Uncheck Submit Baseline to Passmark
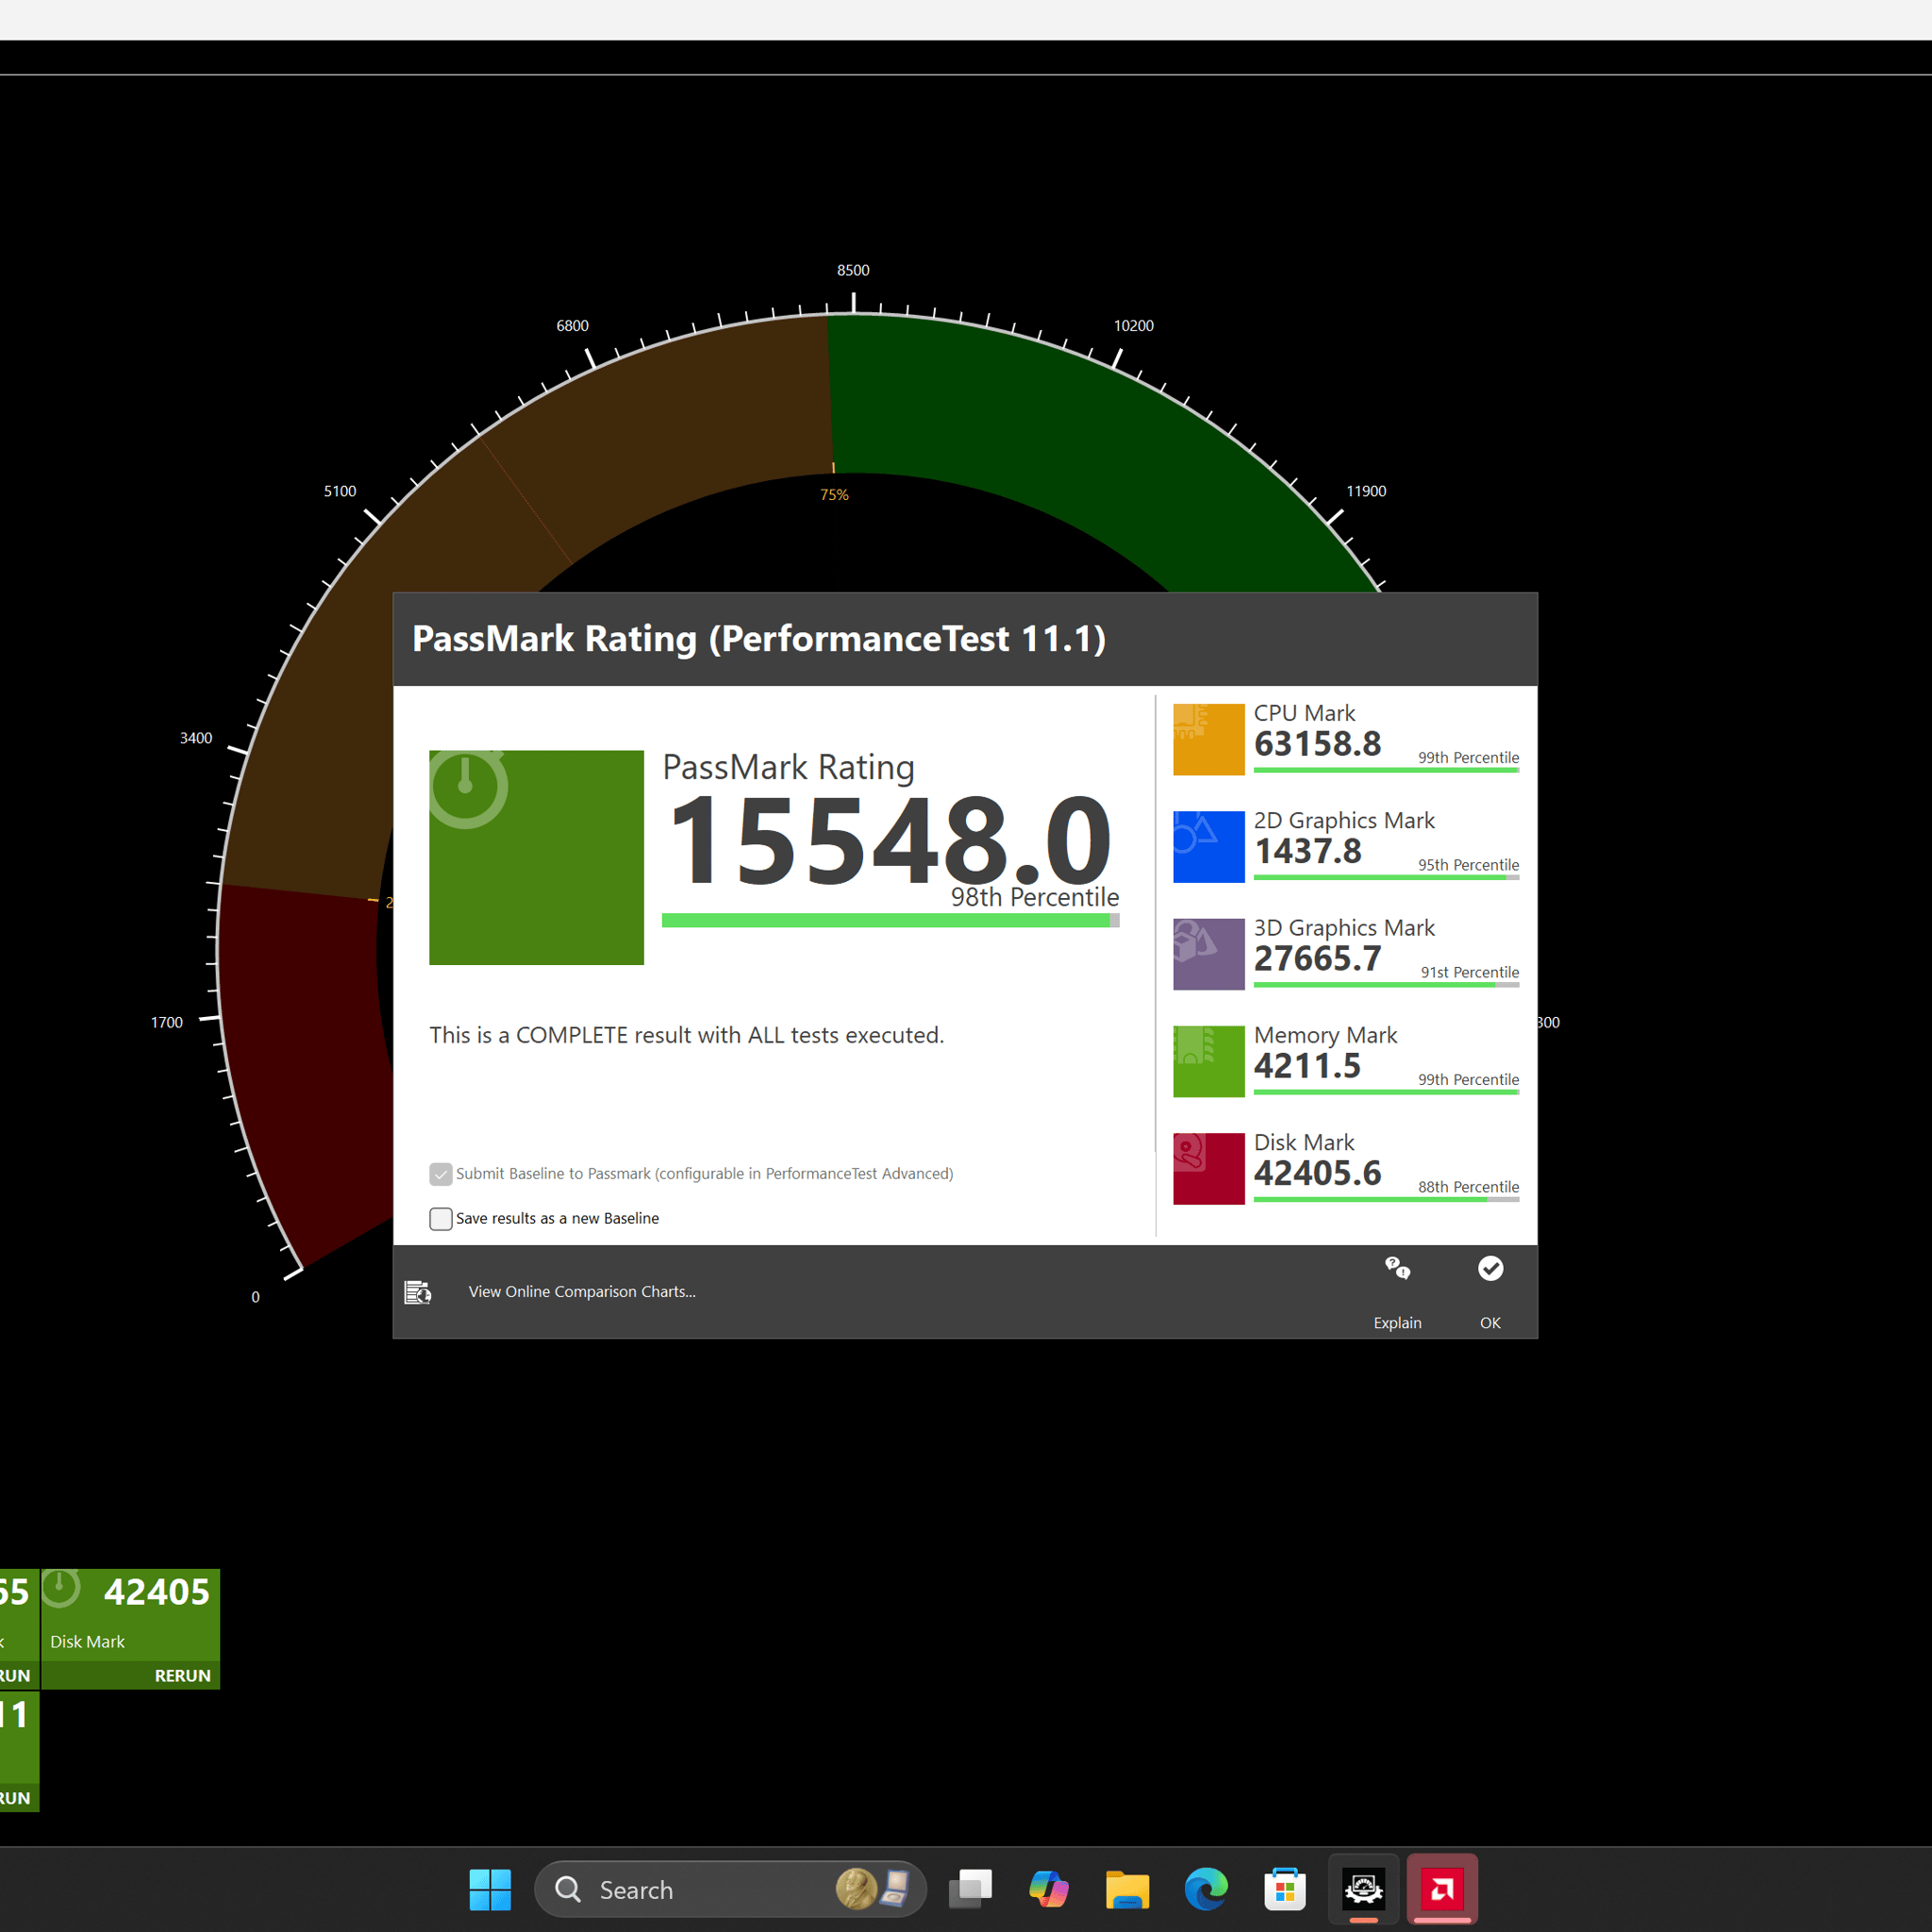Screen dimensions: 1932x1932 click(440, 1173)
